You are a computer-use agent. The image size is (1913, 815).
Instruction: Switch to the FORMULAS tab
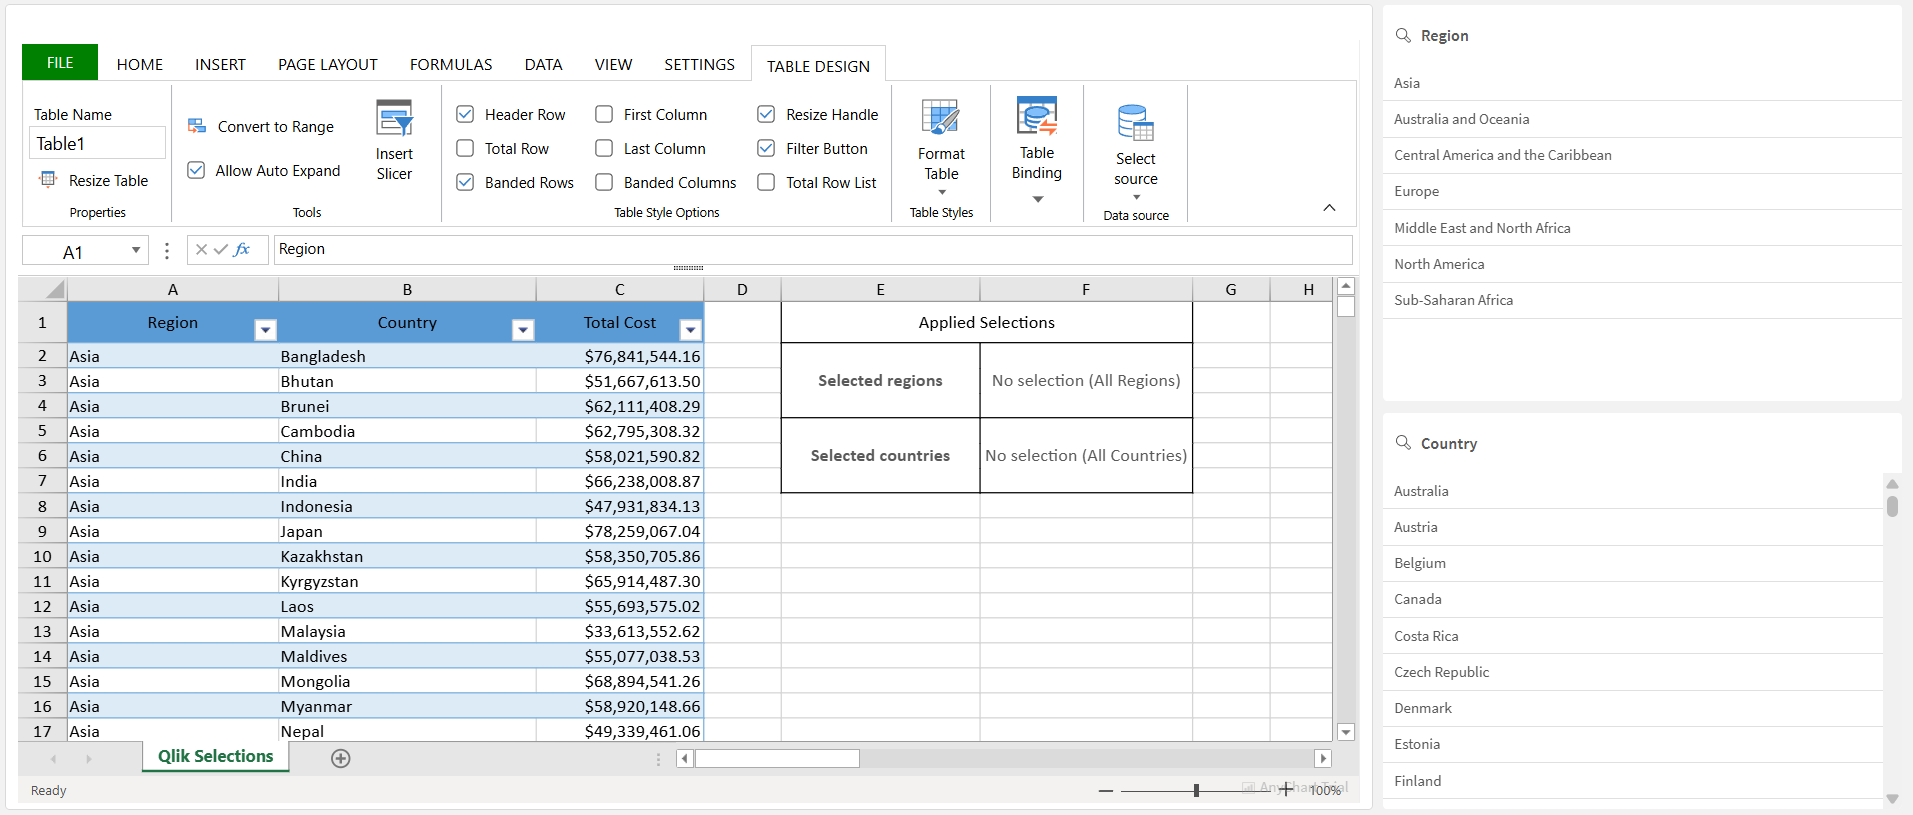pyautogui.click(x=451, y=64)
